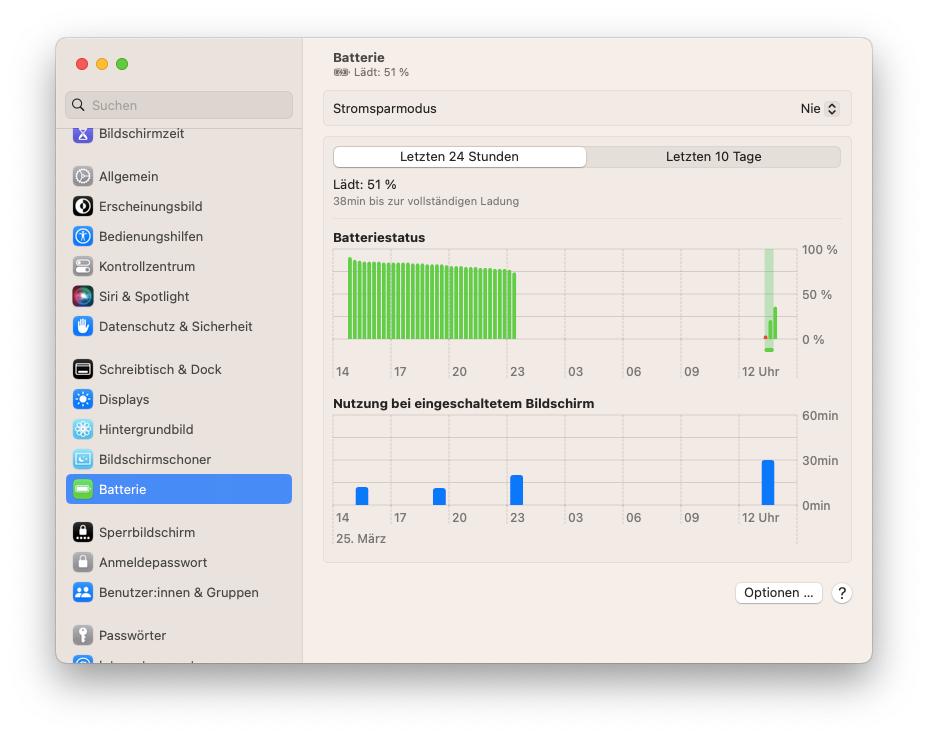Image resolution: width=928 pixels, height=737 pixels.
Task: Switch to Letzten 24 Stunden tab
Action: click(x=460, y=157)
